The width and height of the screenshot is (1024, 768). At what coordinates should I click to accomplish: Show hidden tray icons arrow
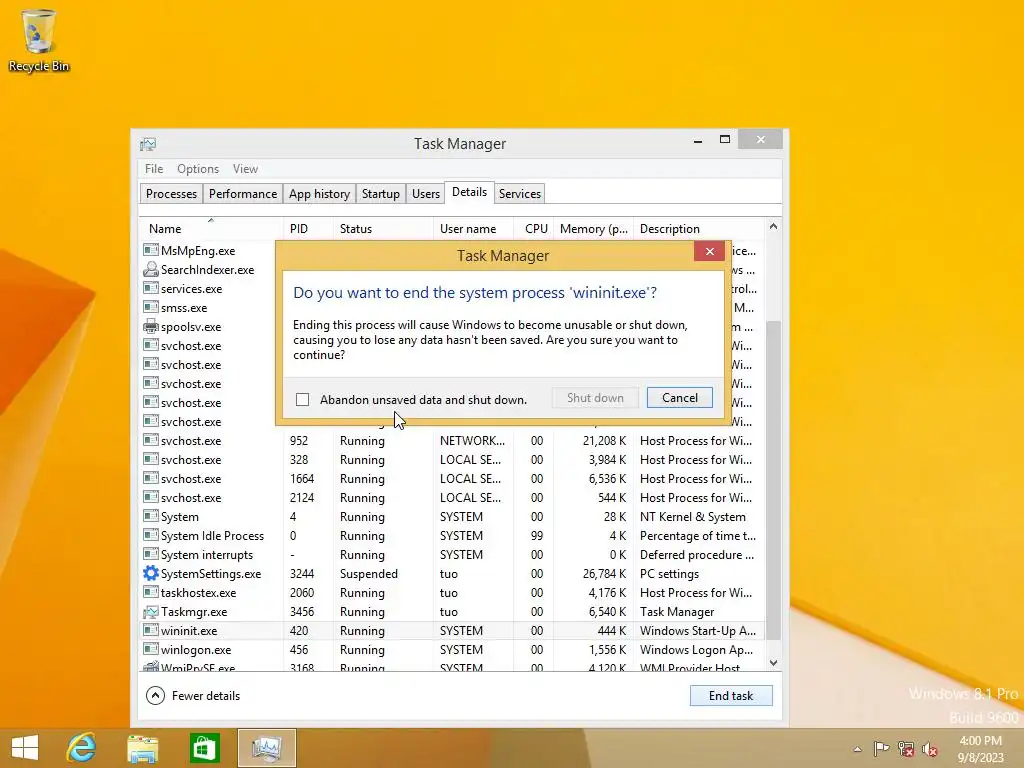(x=857, y=749)
